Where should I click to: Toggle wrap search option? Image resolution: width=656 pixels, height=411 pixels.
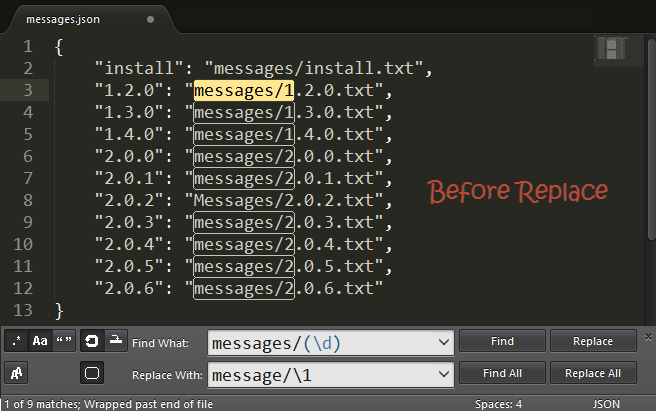click(92, 341)
